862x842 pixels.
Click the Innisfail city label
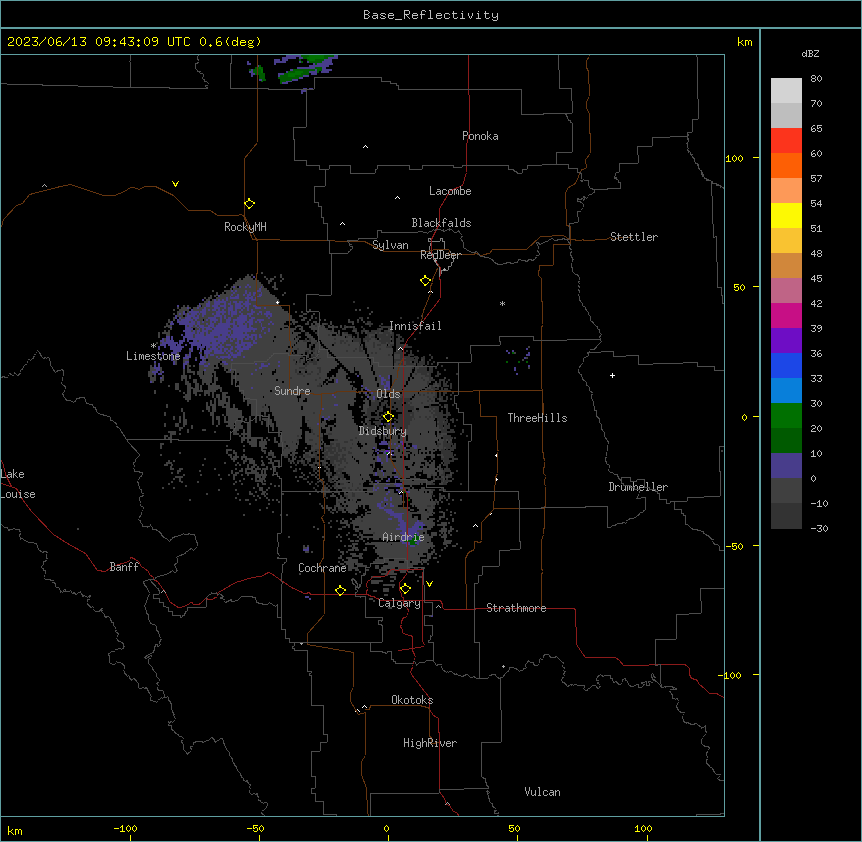(x=415, y=326)
